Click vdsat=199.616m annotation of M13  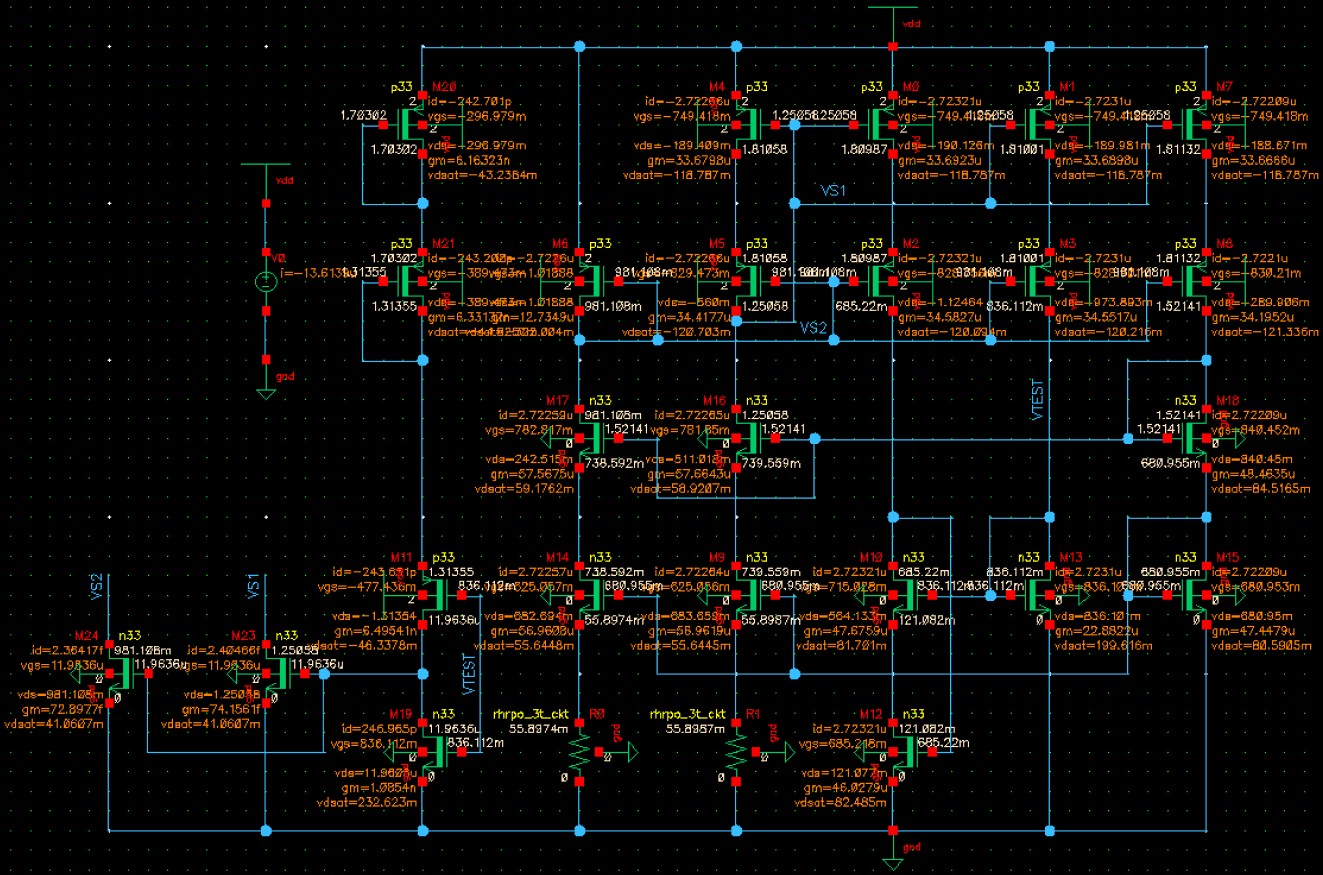point(1105,646)
